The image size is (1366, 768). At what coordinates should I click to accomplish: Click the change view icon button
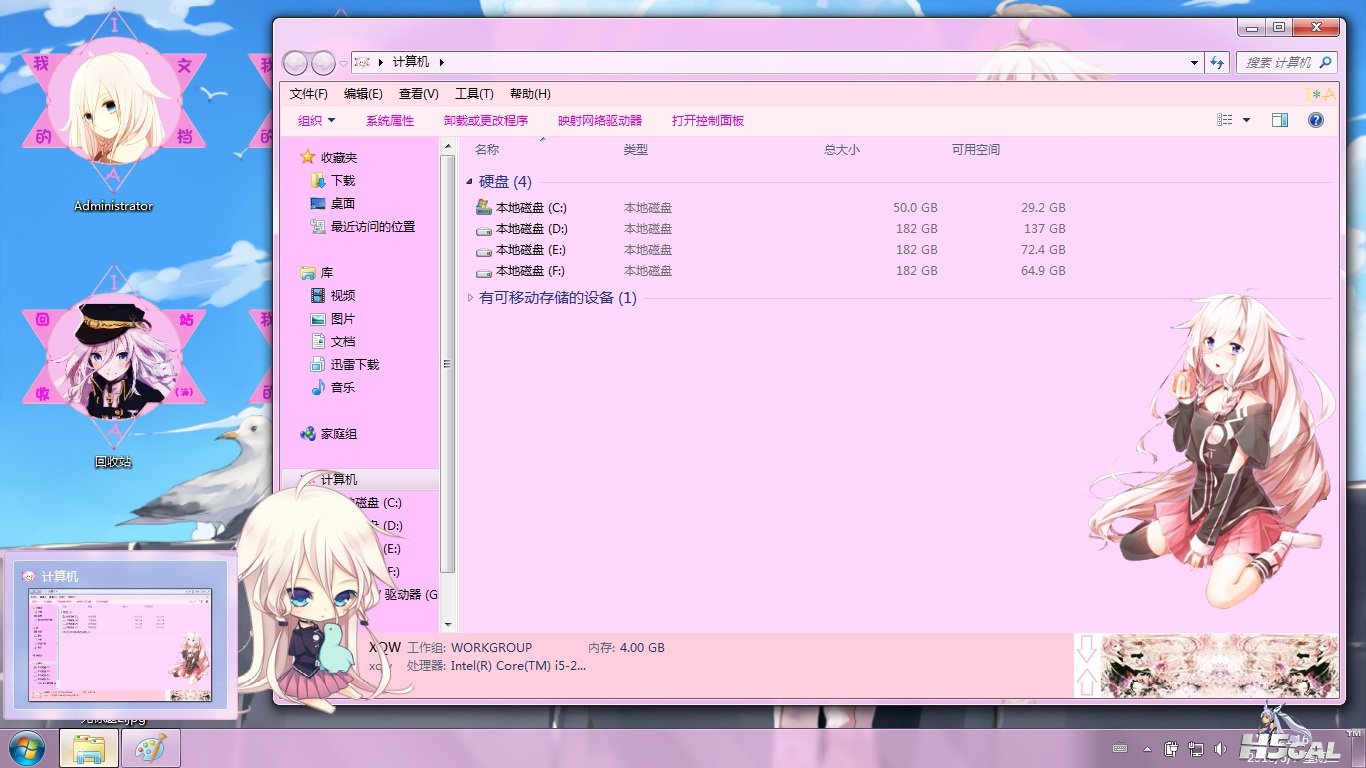point(1225,120)
